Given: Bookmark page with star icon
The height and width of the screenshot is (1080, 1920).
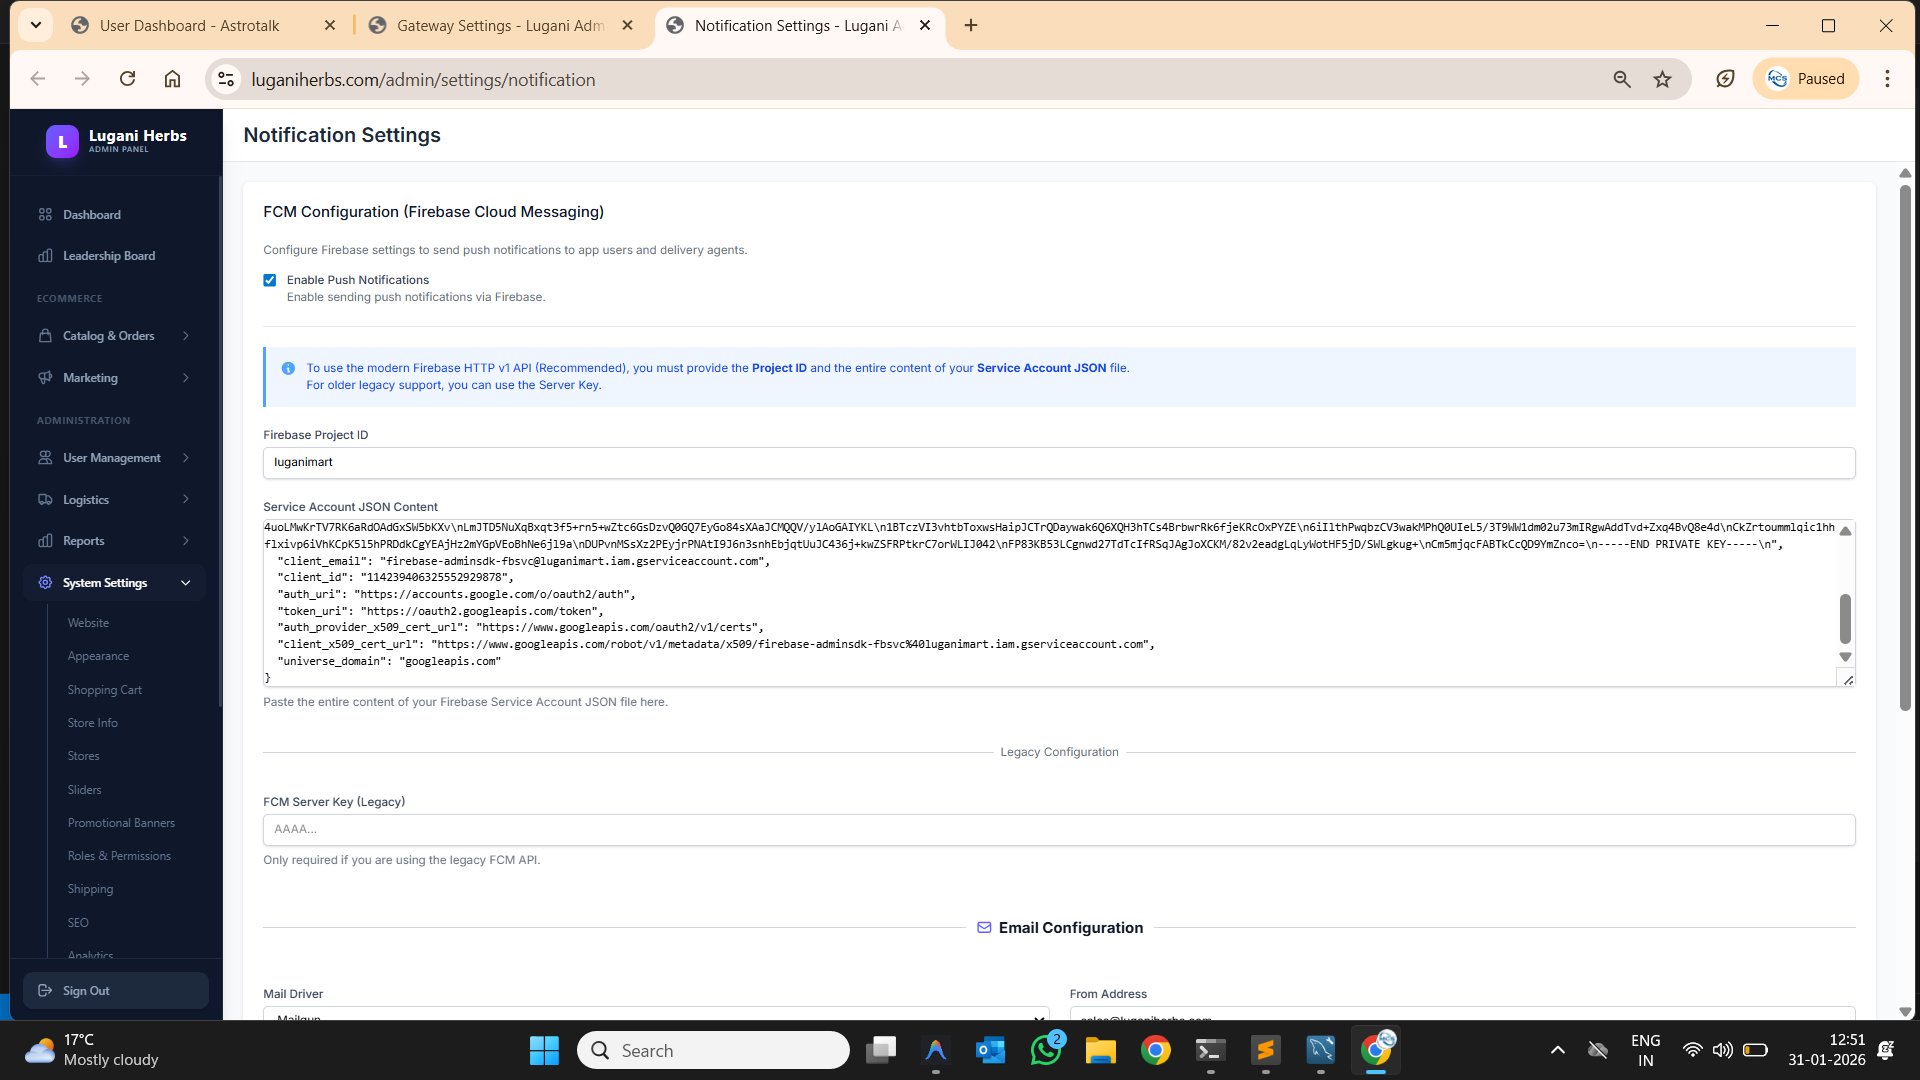Looking at the screenshot, I should 1662,79.
